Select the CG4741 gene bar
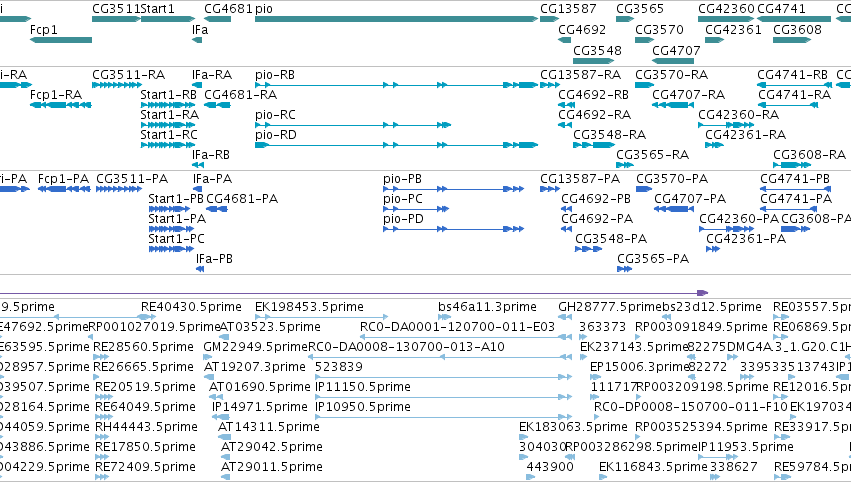The image size is (851, 482). [794, 19]
